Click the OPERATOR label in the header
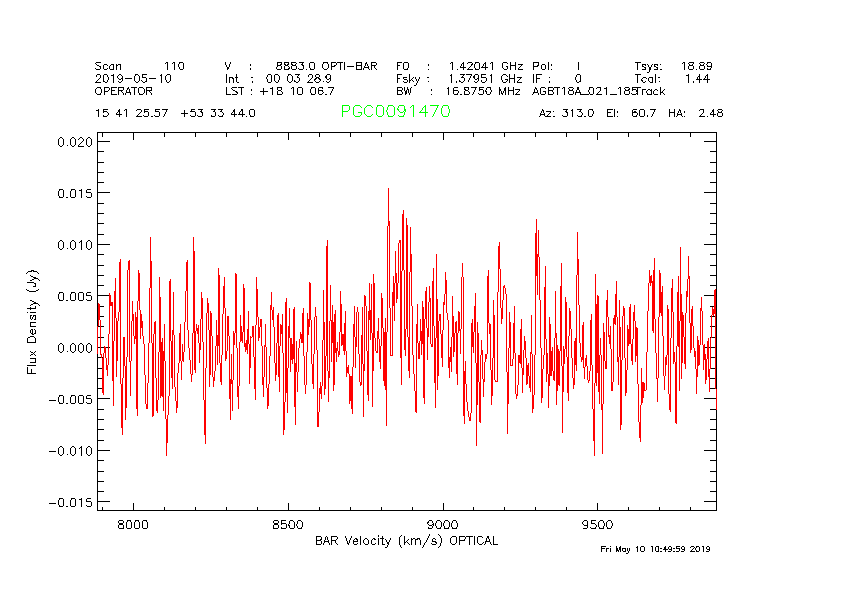The image size is (842, 595). point(125,90)
